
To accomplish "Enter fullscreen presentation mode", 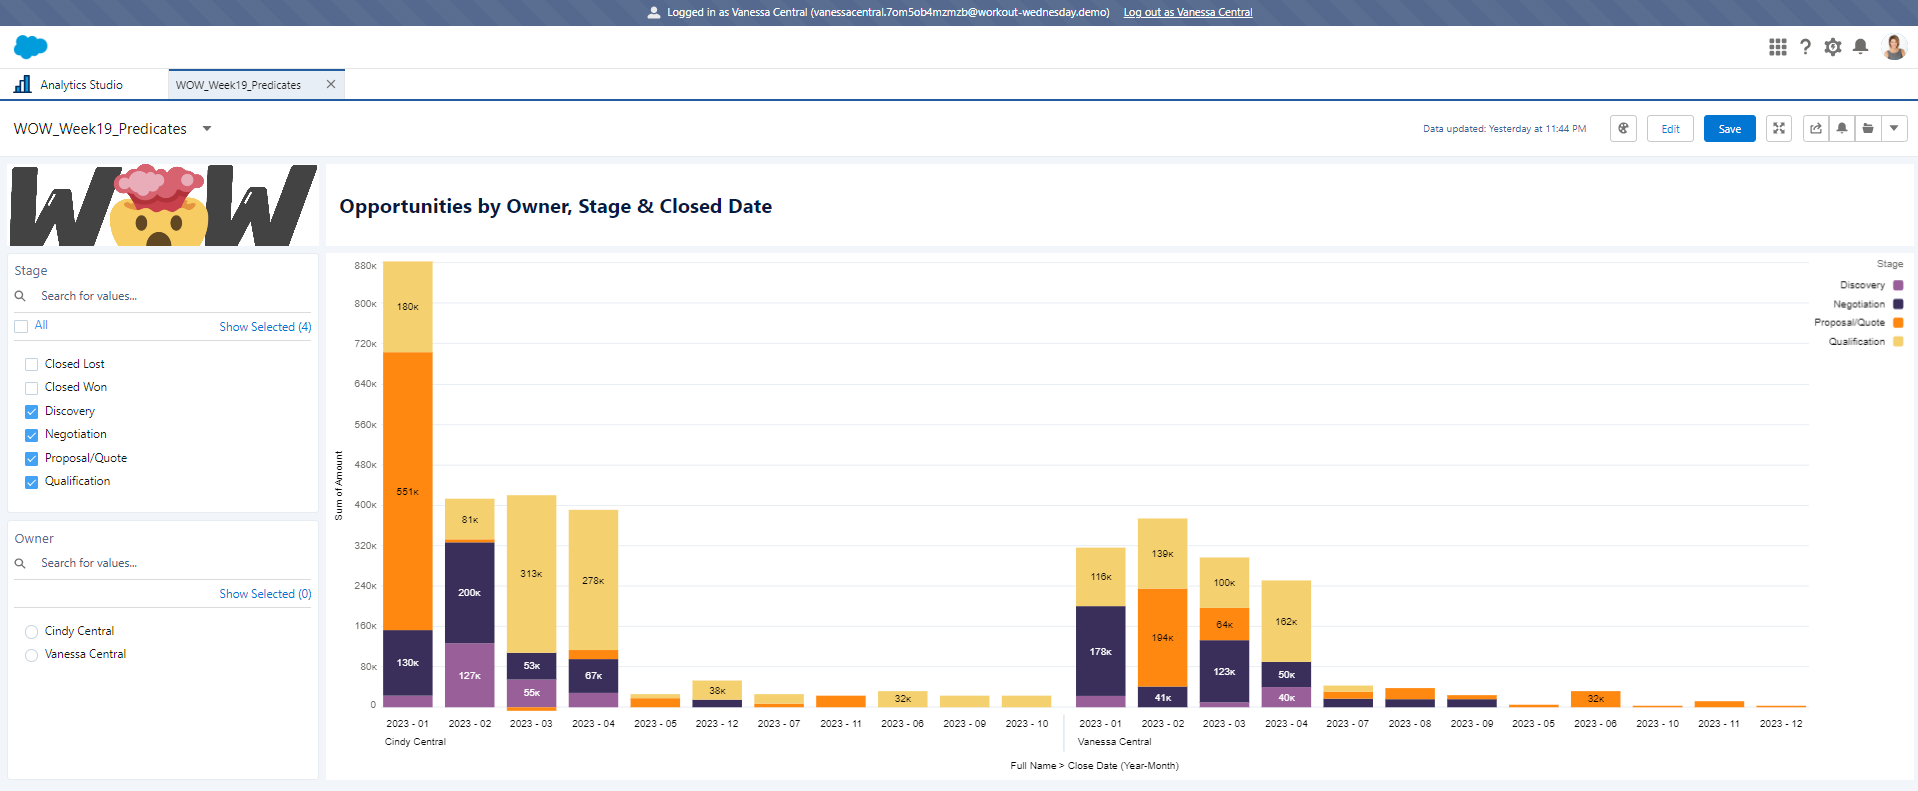I will click(x=1779, y=128).
